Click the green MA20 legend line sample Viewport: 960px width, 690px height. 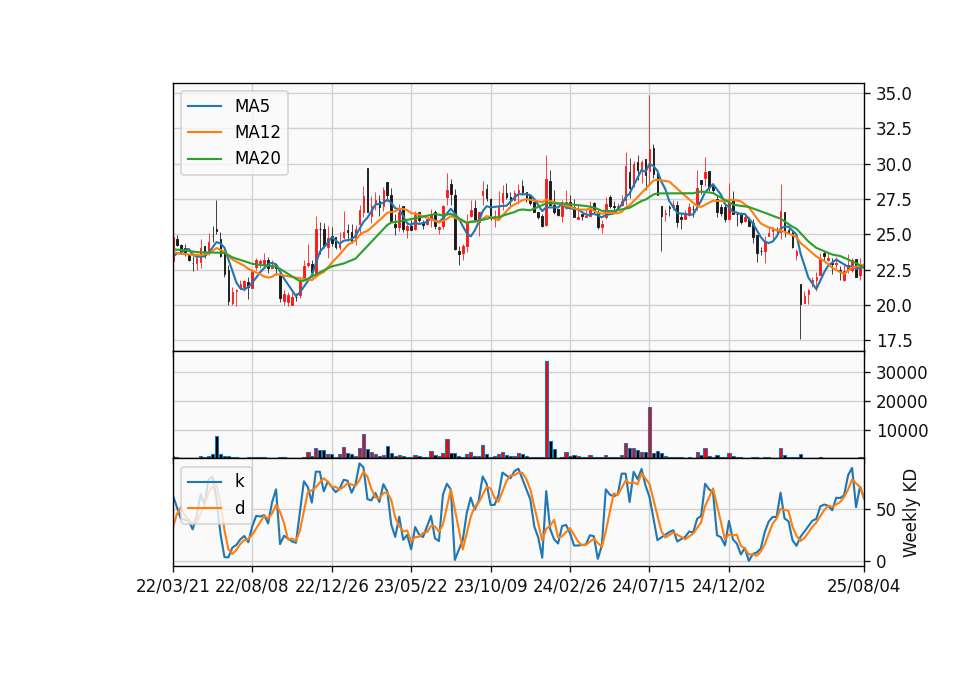pos(204,159)
